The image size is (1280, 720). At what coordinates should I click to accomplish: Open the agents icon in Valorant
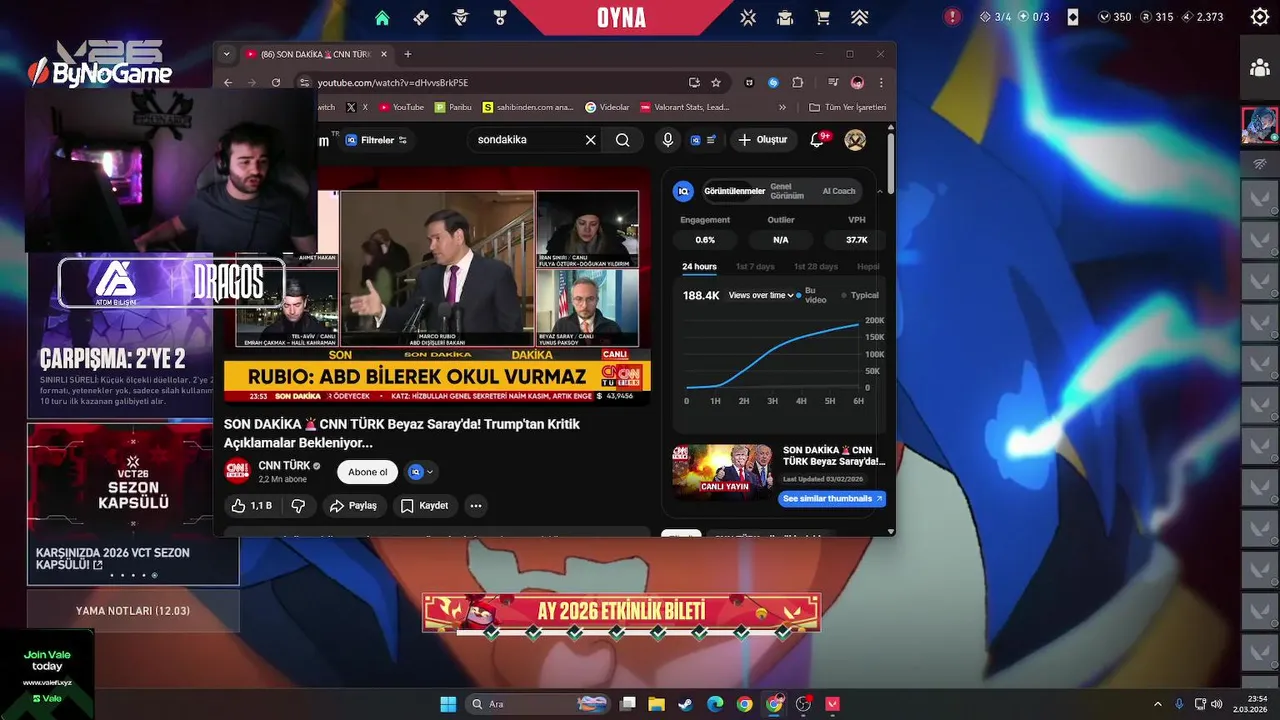tap(460, 17)
